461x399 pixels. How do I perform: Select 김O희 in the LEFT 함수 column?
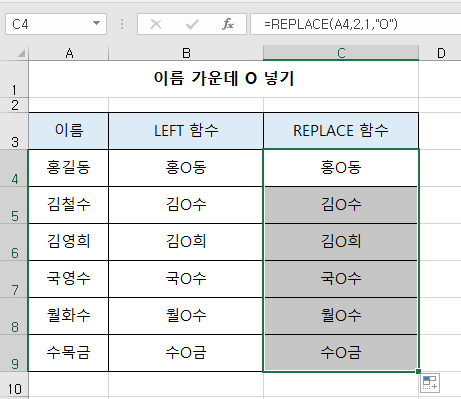[186, 242]
